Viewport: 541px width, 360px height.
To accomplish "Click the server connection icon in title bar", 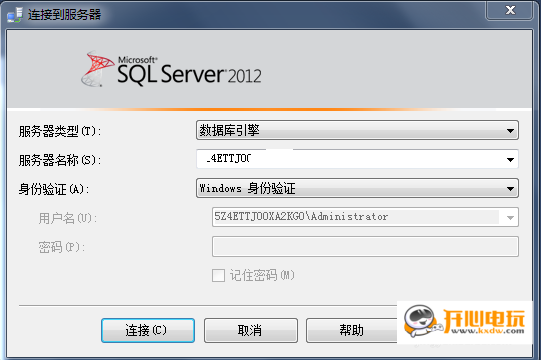I will point(15,14).
